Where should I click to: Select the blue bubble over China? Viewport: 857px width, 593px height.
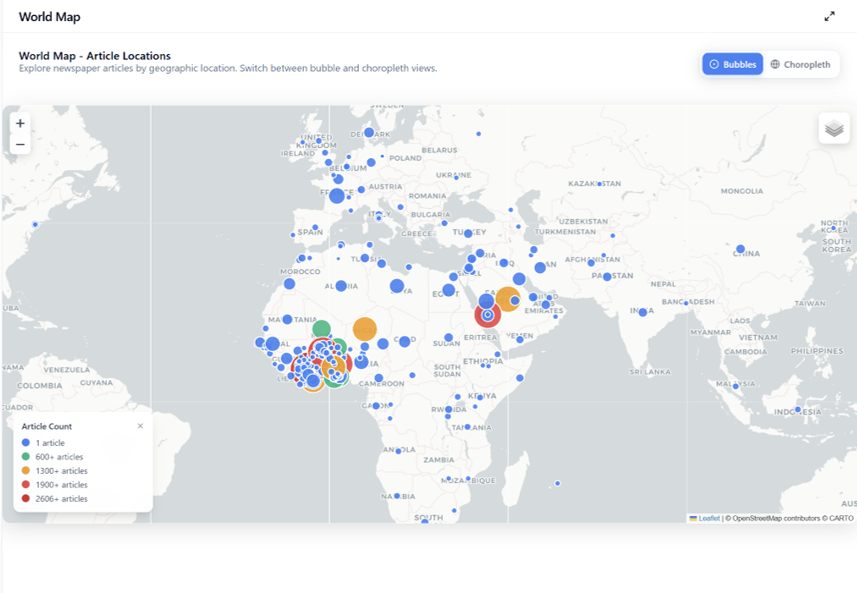(740, 249)
